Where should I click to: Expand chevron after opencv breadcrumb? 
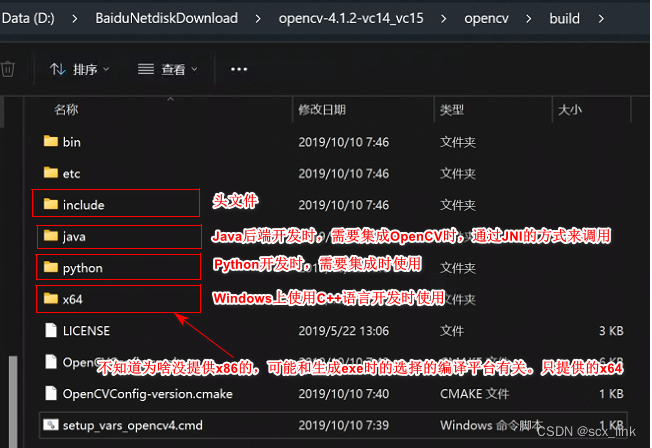(x=529, y=19)
